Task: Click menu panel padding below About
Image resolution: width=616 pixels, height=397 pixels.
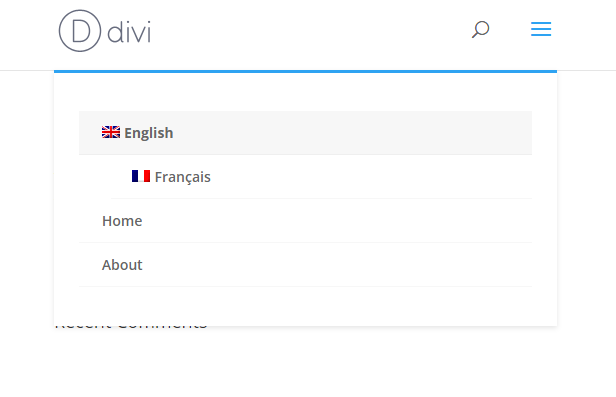Action: tap(305, 306)
